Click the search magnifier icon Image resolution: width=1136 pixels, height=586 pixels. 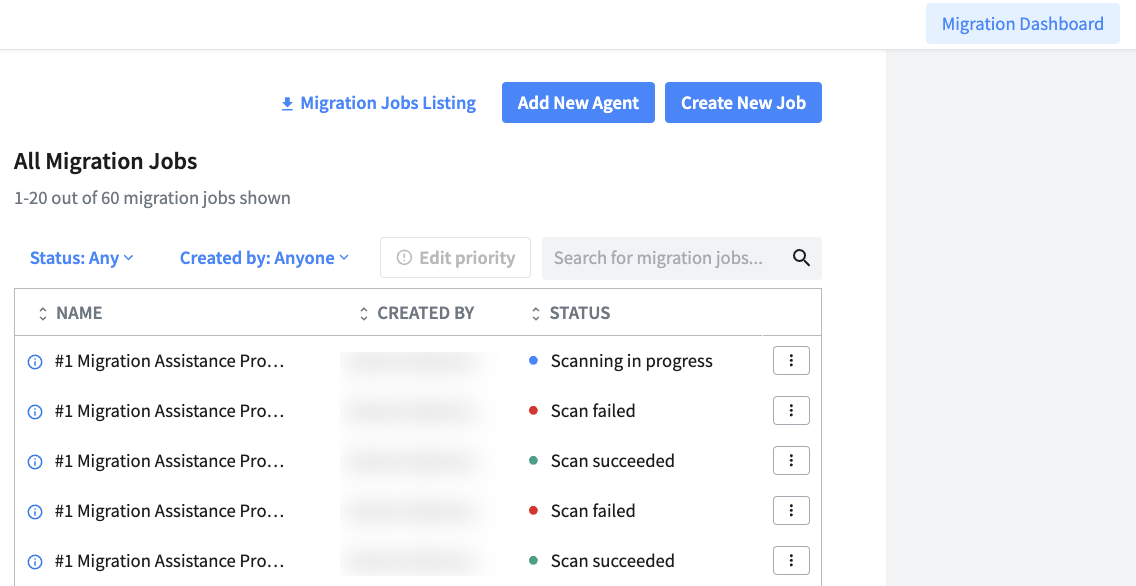[801, 257]
